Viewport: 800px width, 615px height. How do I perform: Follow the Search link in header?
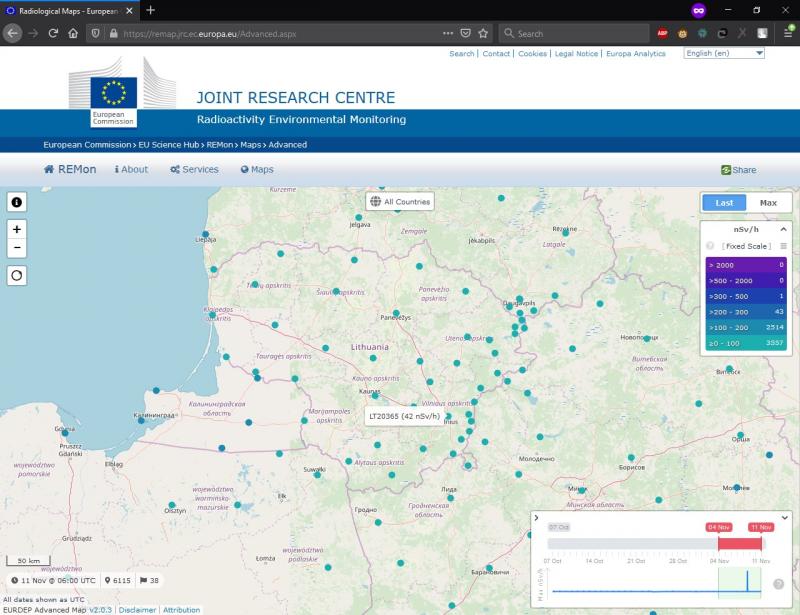pyautogui.click(x=462, y=54)
